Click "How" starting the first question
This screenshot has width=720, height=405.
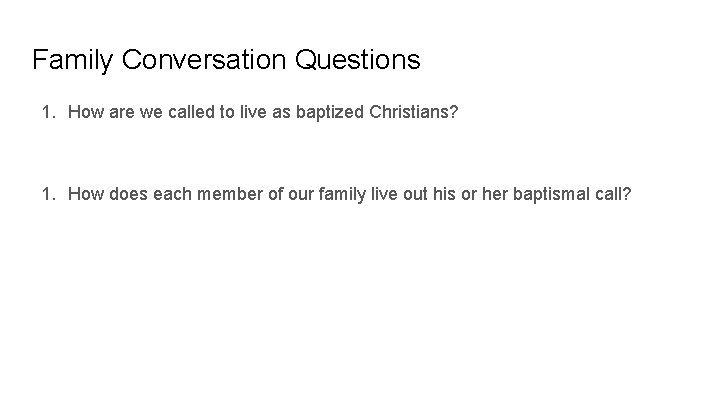[83, 114]
